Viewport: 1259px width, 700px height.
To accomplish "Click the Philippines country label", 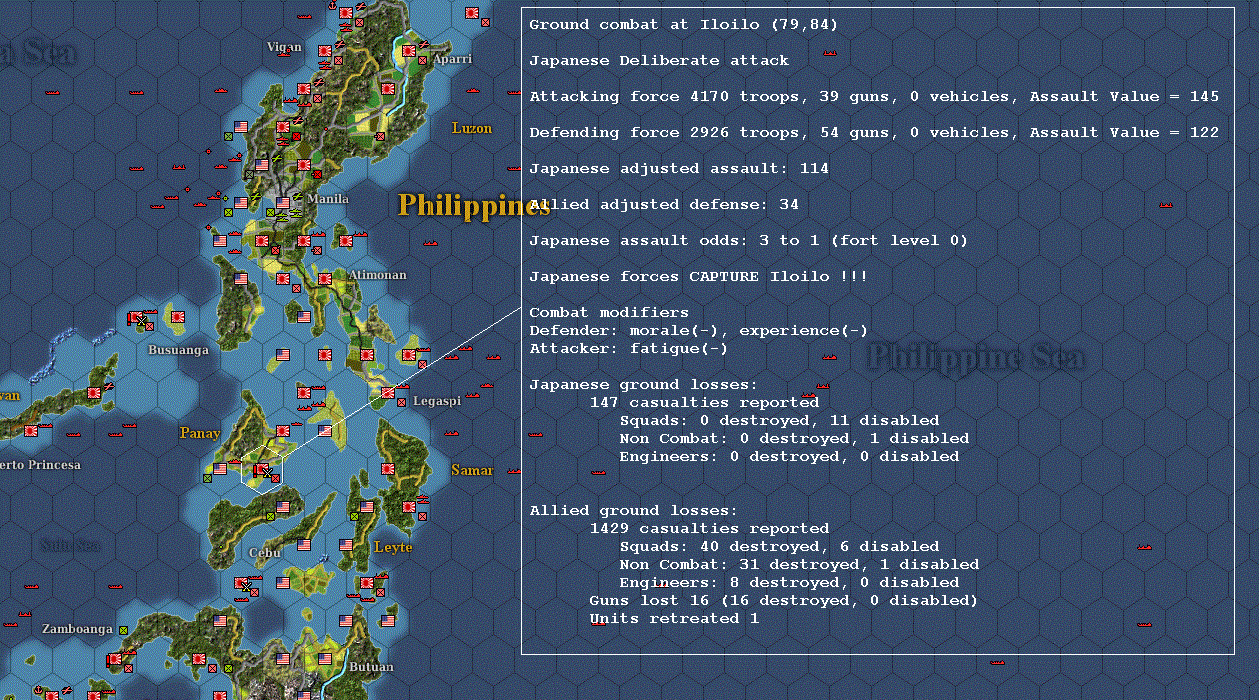I will [x=474, y=205].
